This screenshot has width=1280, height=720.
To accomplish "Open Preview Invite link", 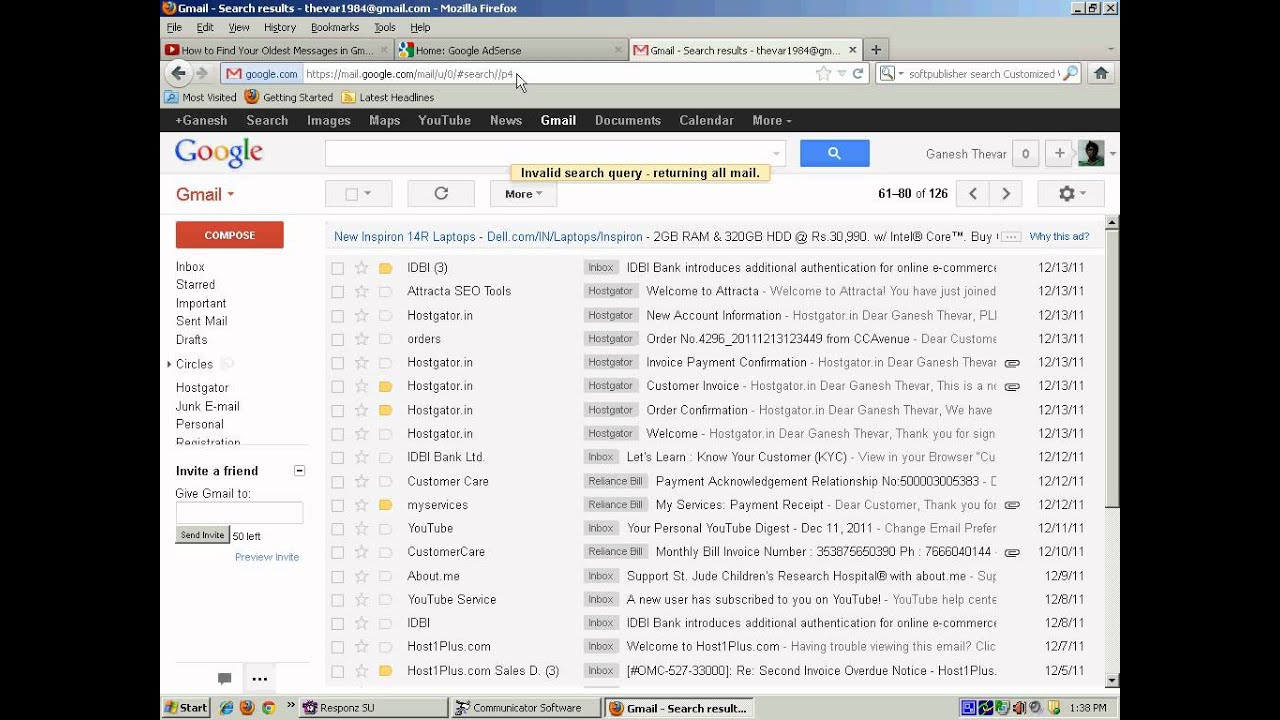I will point(267,557).
